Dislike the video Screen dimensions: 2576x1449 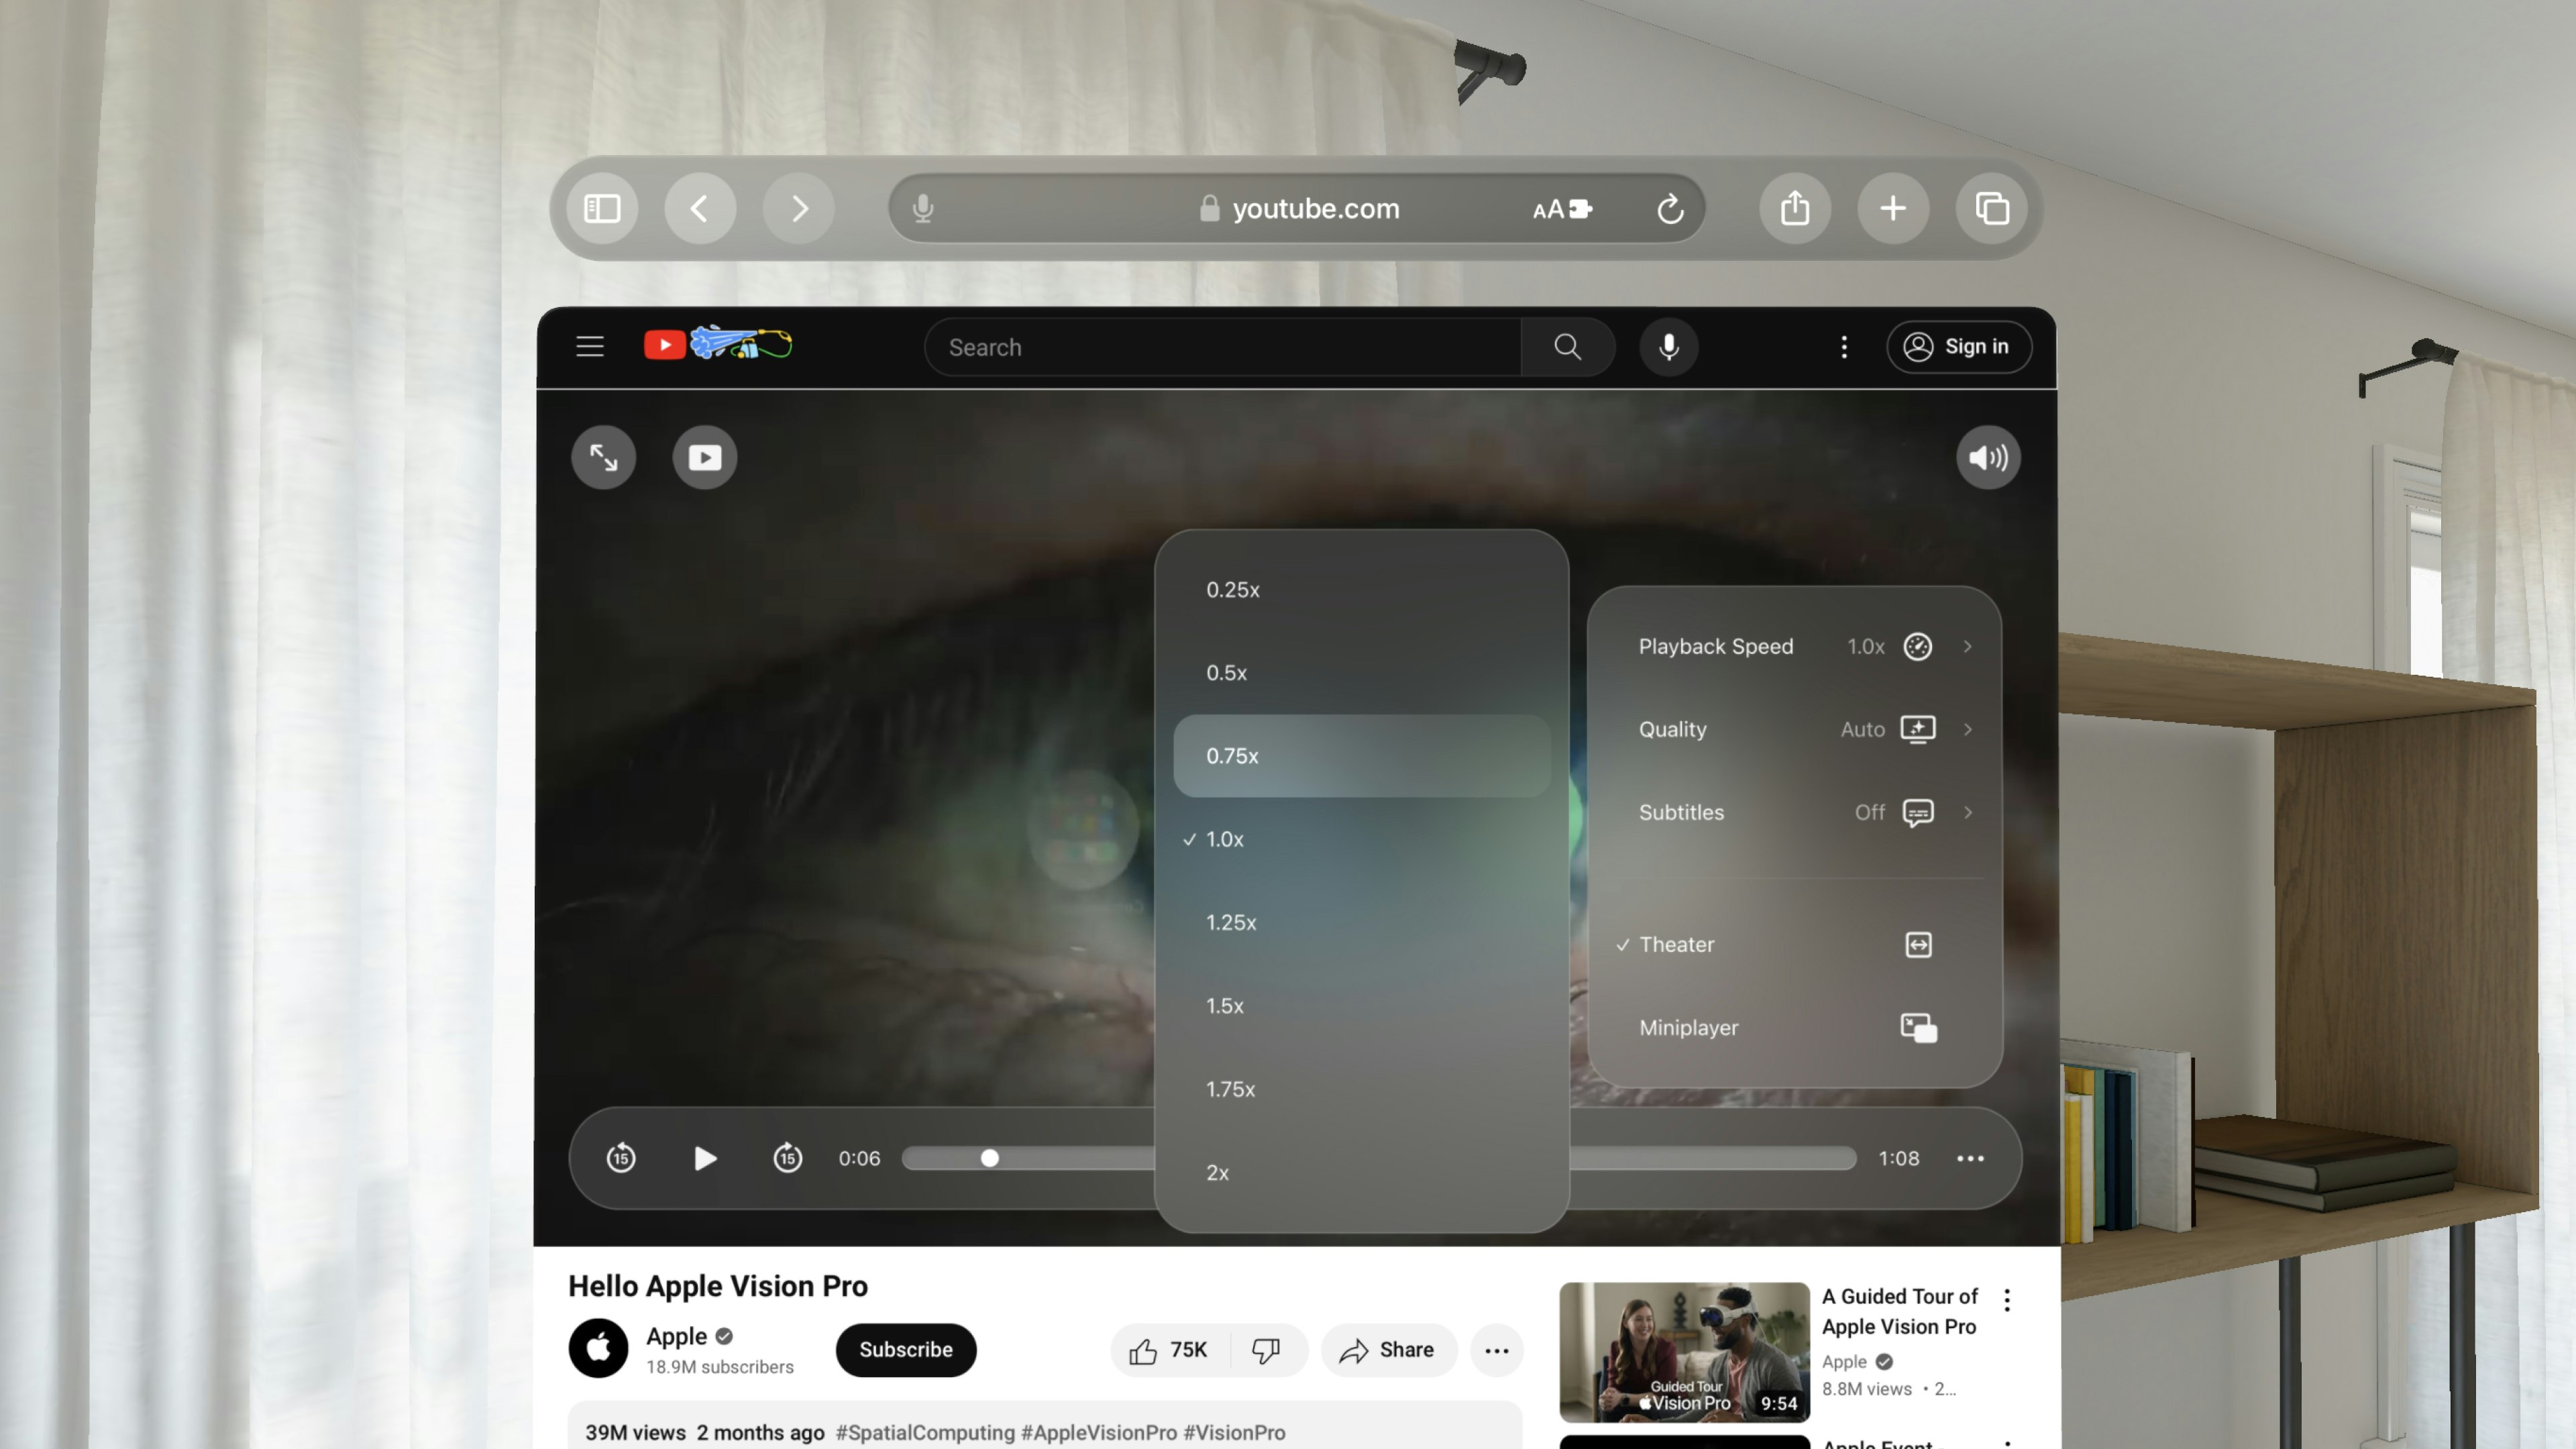1267,1350
